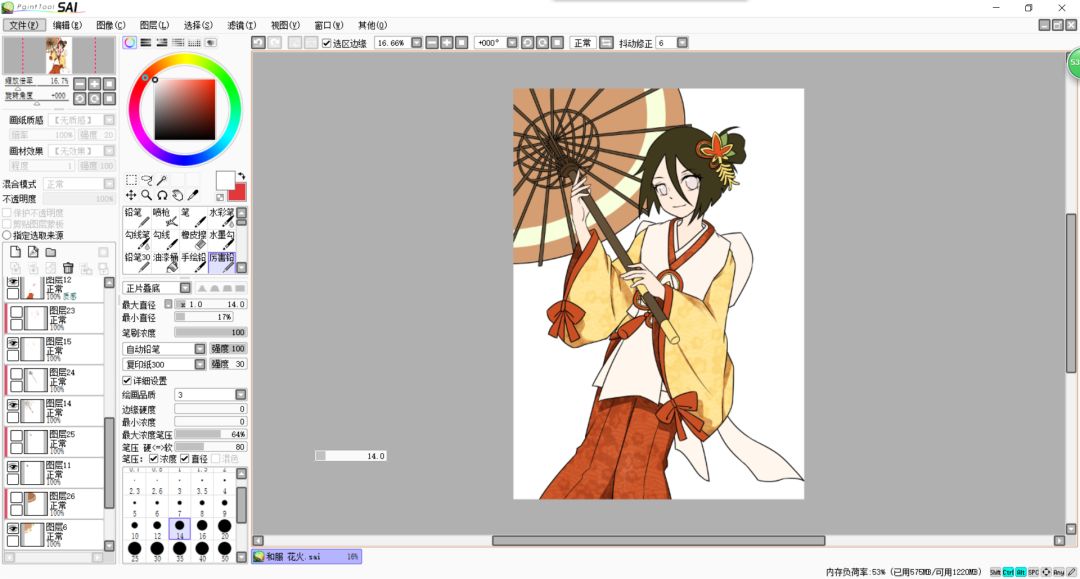Choose the 铅笔 pencil brush
1080x579 pixels.
point(137,217)
